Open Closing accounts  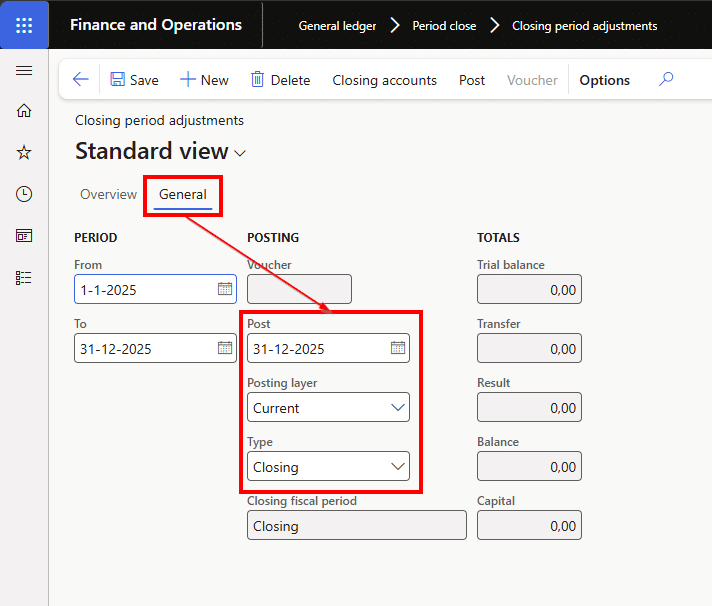click(x=384, y=80)
